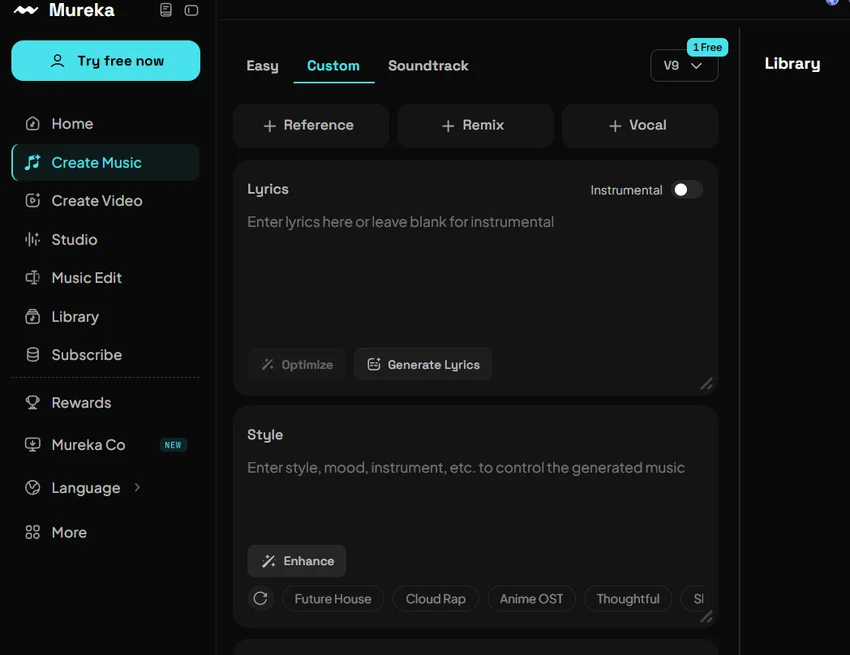Switch to the Easy tab

tap(262, 66)
